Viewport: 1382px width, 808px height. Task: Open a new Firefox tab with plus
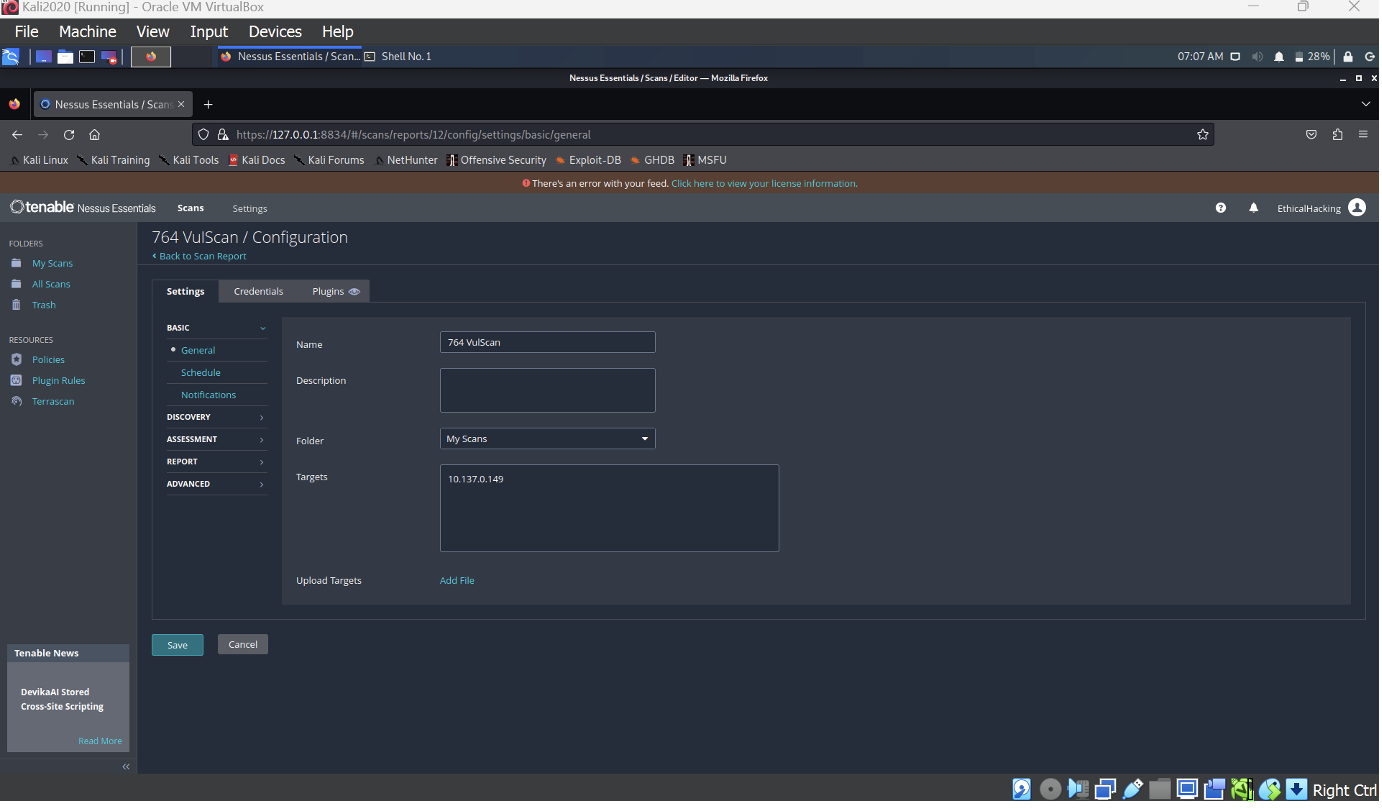(208, 104)
